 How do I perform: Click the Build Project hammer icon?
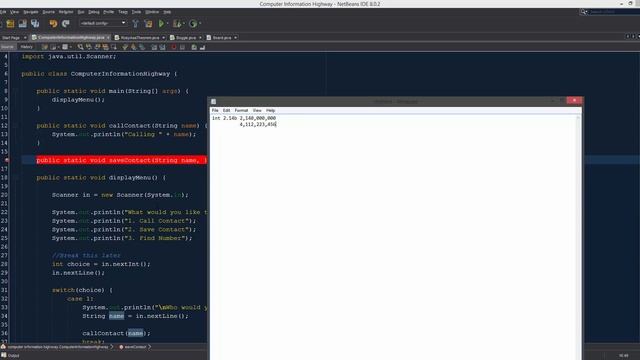(x=136, y=24)
